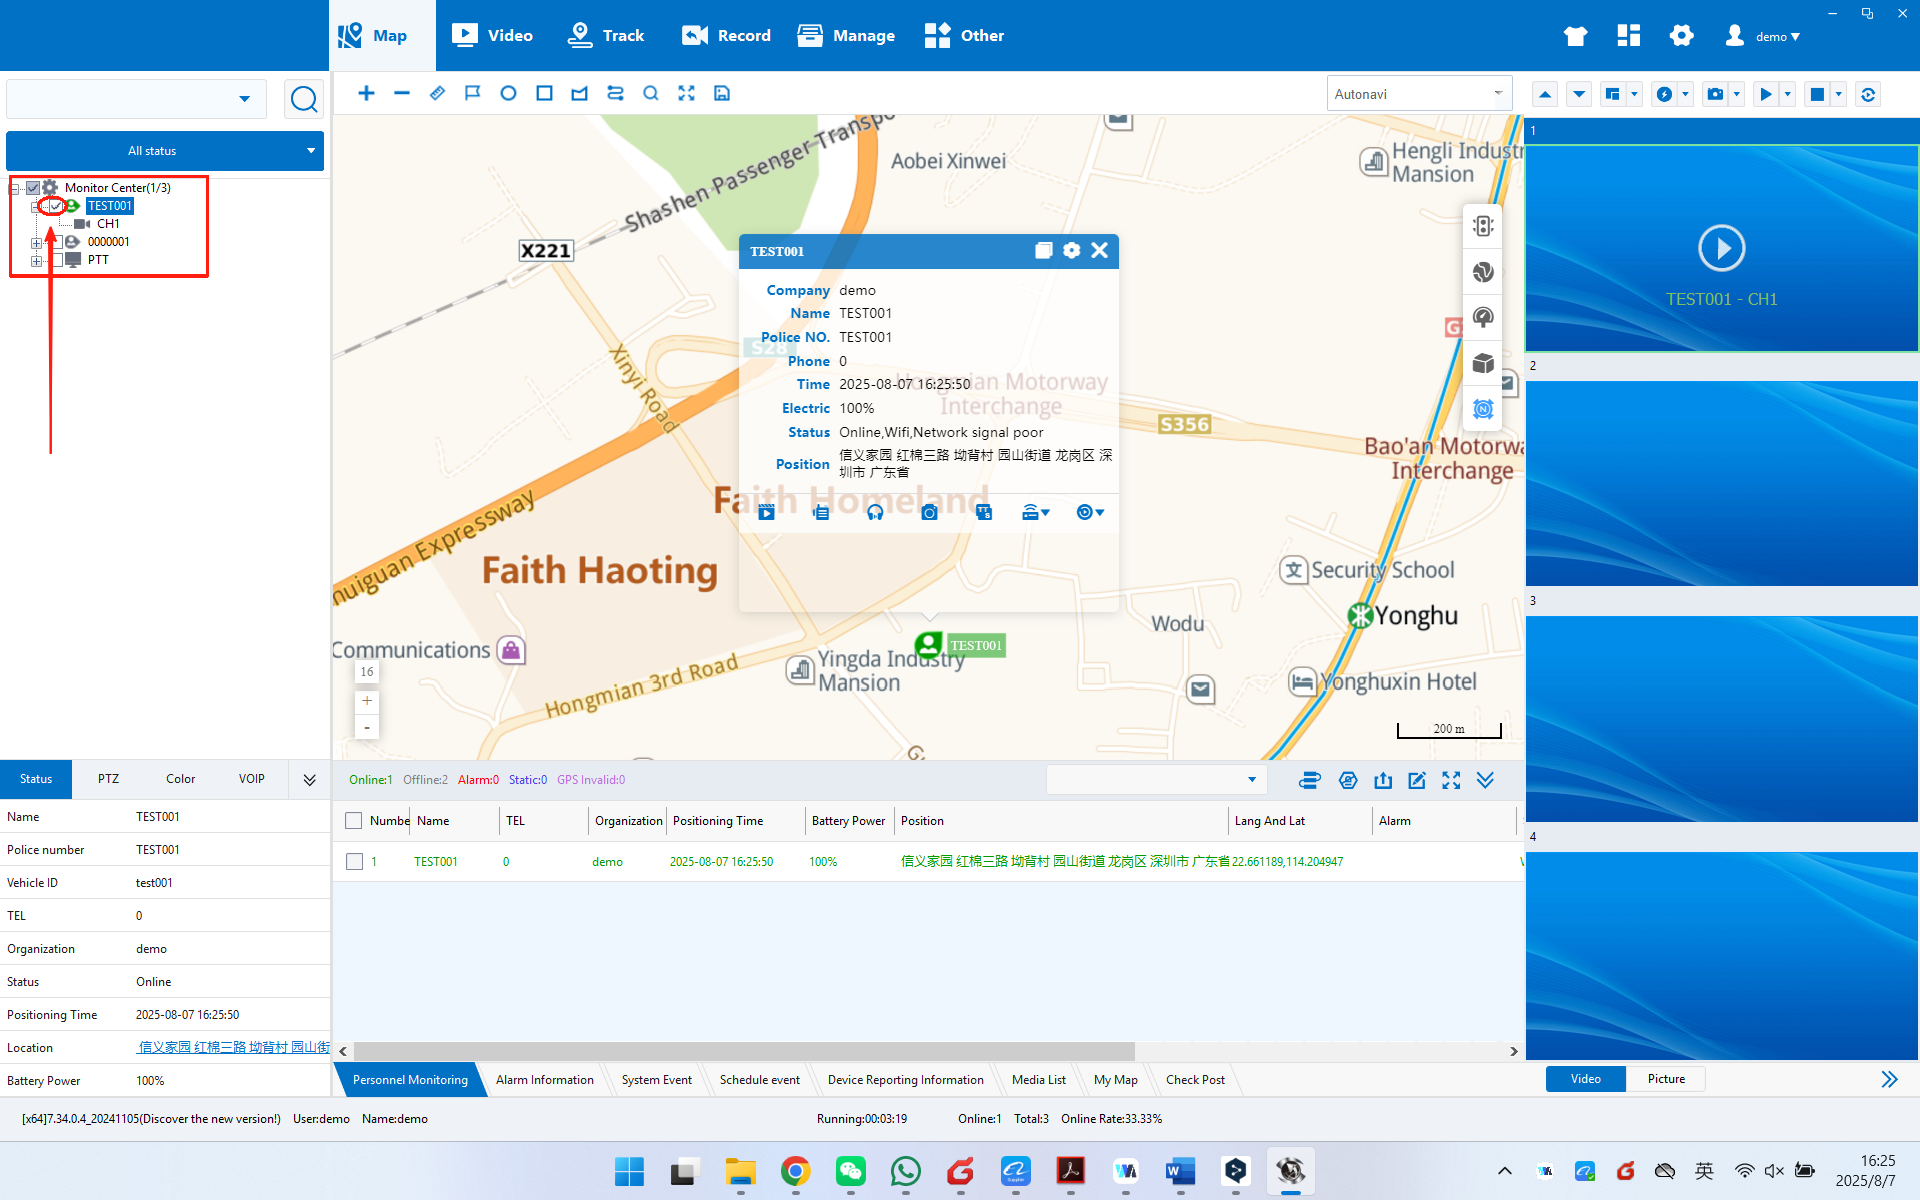This screenshot has width=1920, height=1200.
Task: Click the horizontal scrollbar of monitoring table
Action: point(744,1051)
